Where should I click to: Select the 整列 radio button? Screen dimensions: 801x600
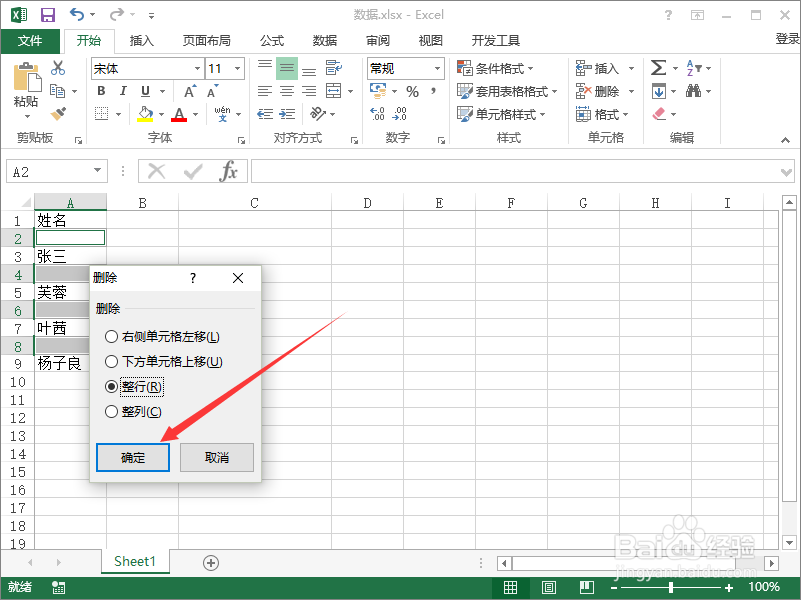(x=111, y=410)
